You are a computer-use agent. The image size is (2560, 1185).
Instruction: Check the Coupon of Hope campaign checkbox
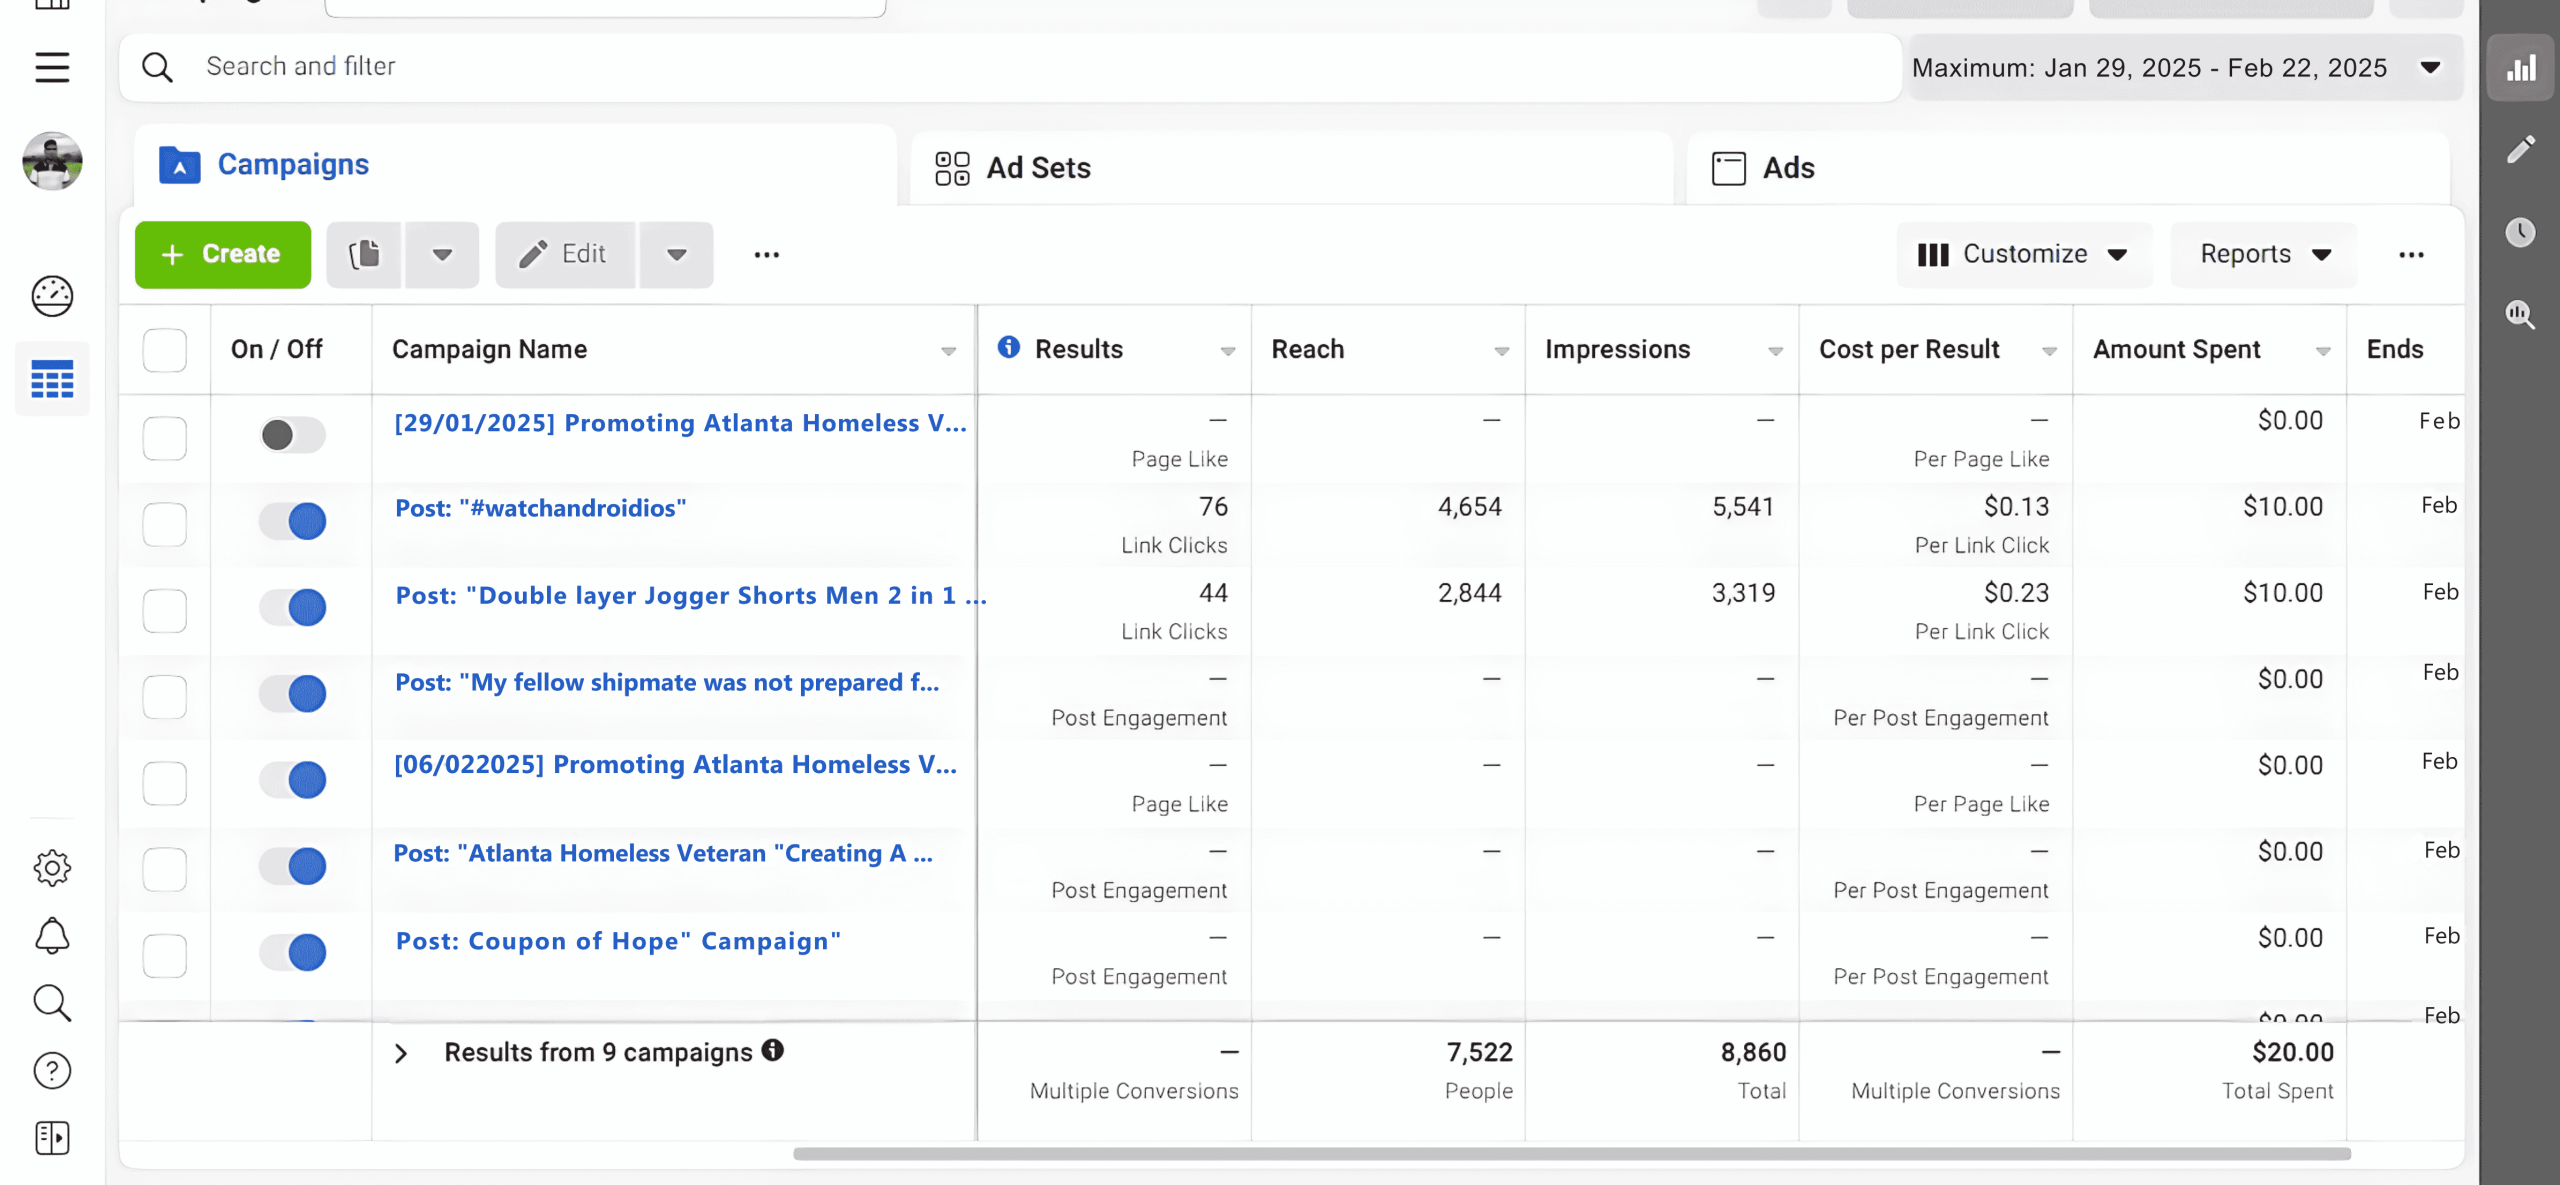coord(165,955)
